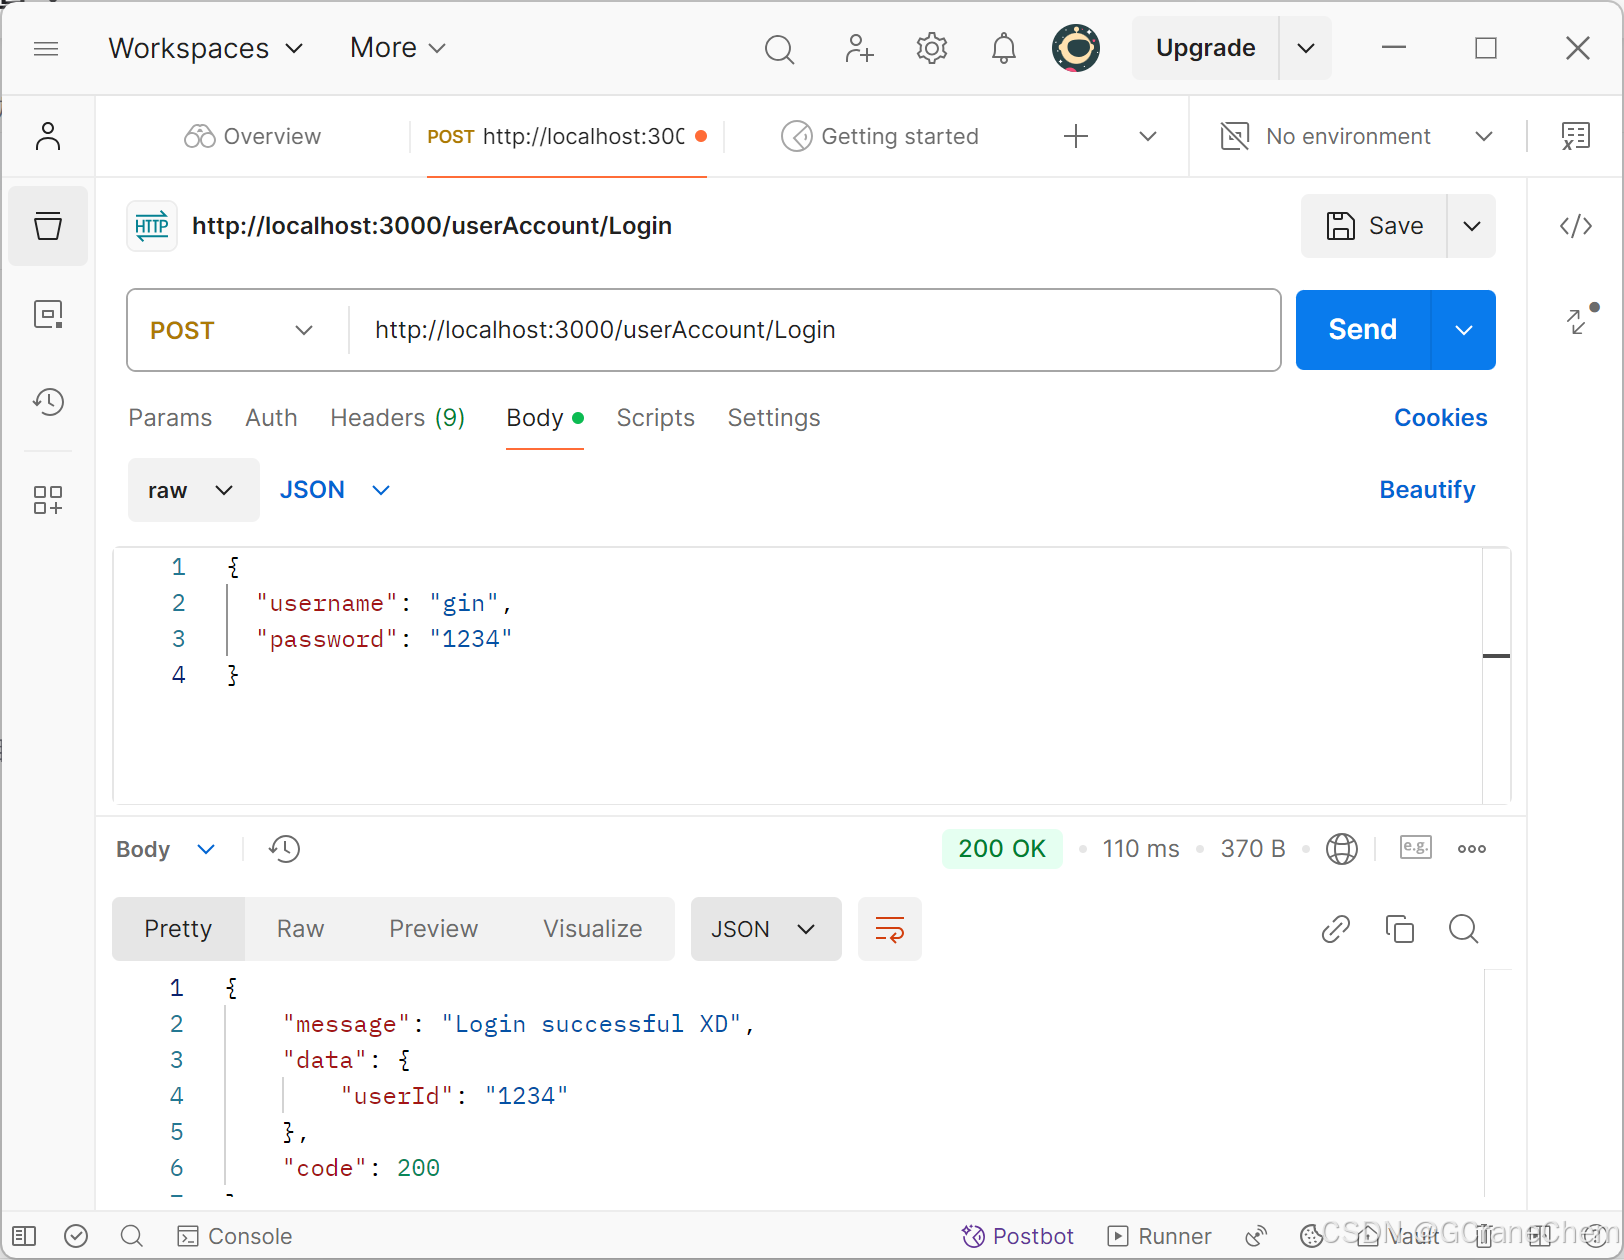Viewport: 1624px width, 1260px height.
Task: Click the Find and replace icon in status bar
Action: [131, 1236]
